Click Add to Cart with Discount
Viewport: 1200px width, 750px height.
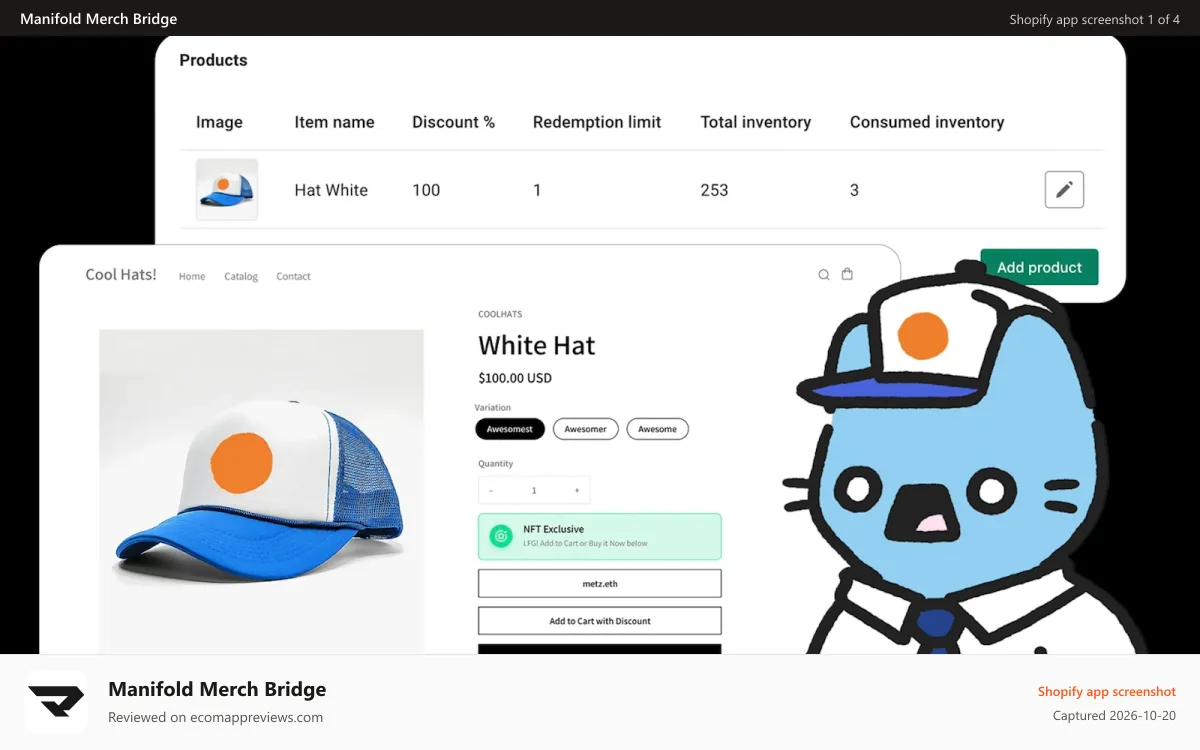coord(600,621)
